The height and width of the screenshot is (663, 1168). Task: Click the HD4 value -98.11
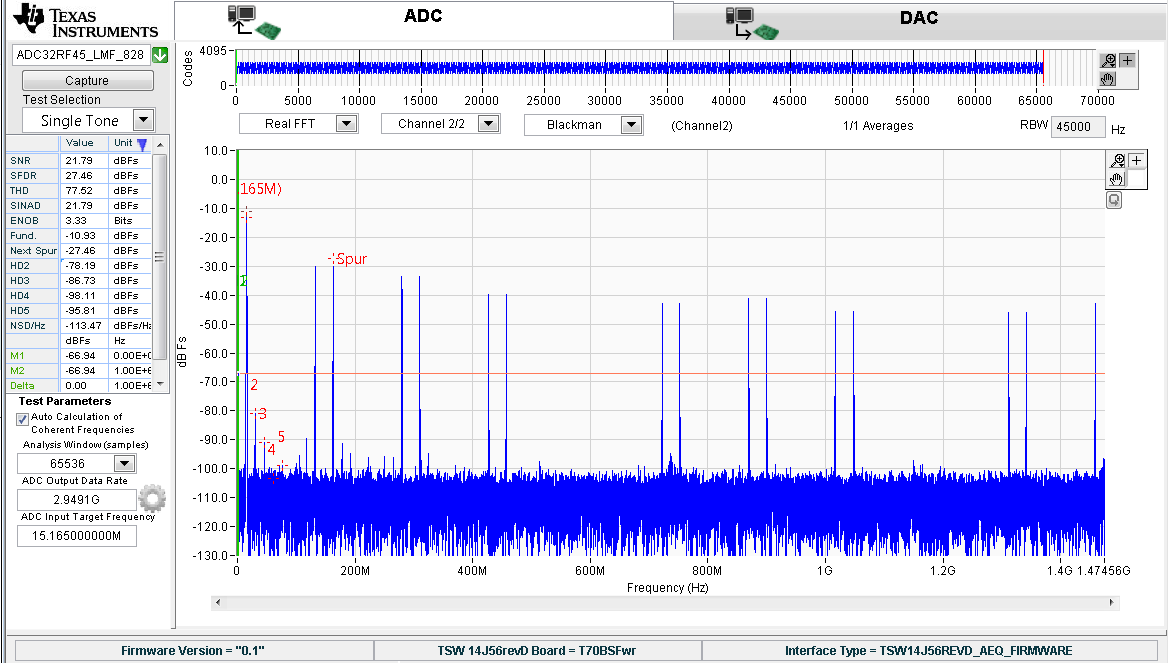click(x=80, y=296)
